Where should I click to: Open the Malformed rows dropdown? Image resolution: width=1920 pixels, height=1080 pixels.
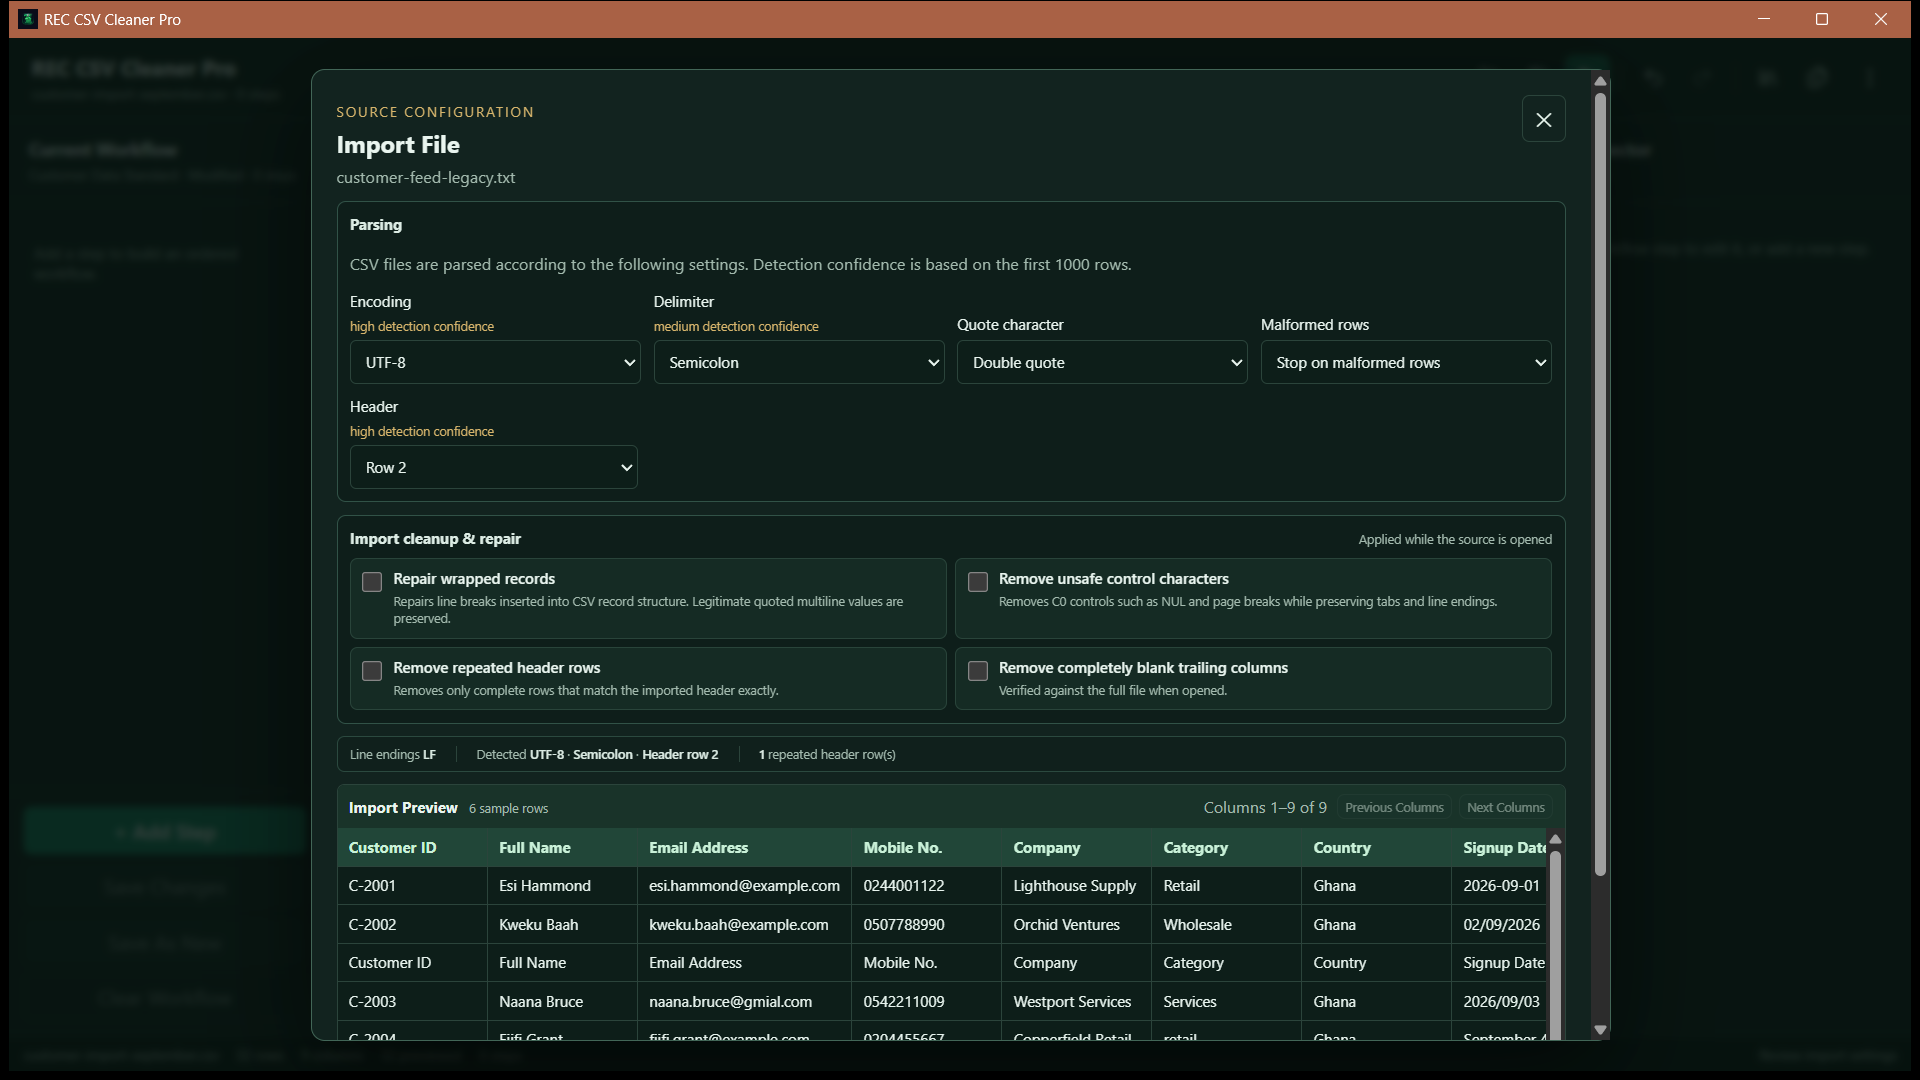1406,362
